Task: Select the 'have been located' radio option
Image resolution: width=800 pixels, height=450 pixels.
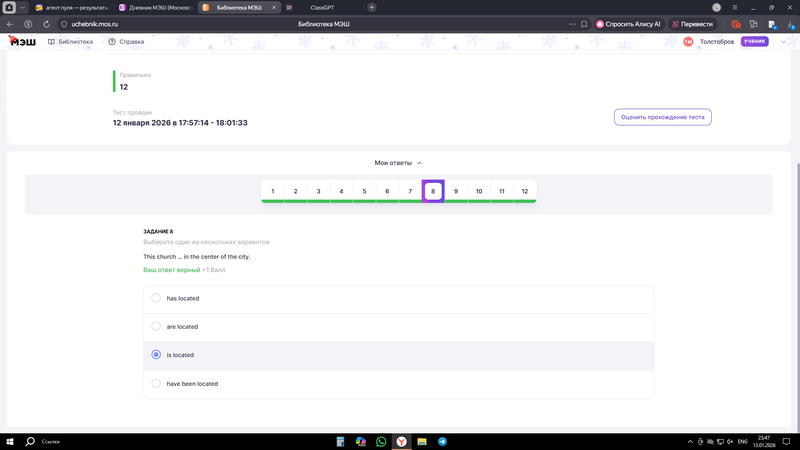Action: coord(156,383)
